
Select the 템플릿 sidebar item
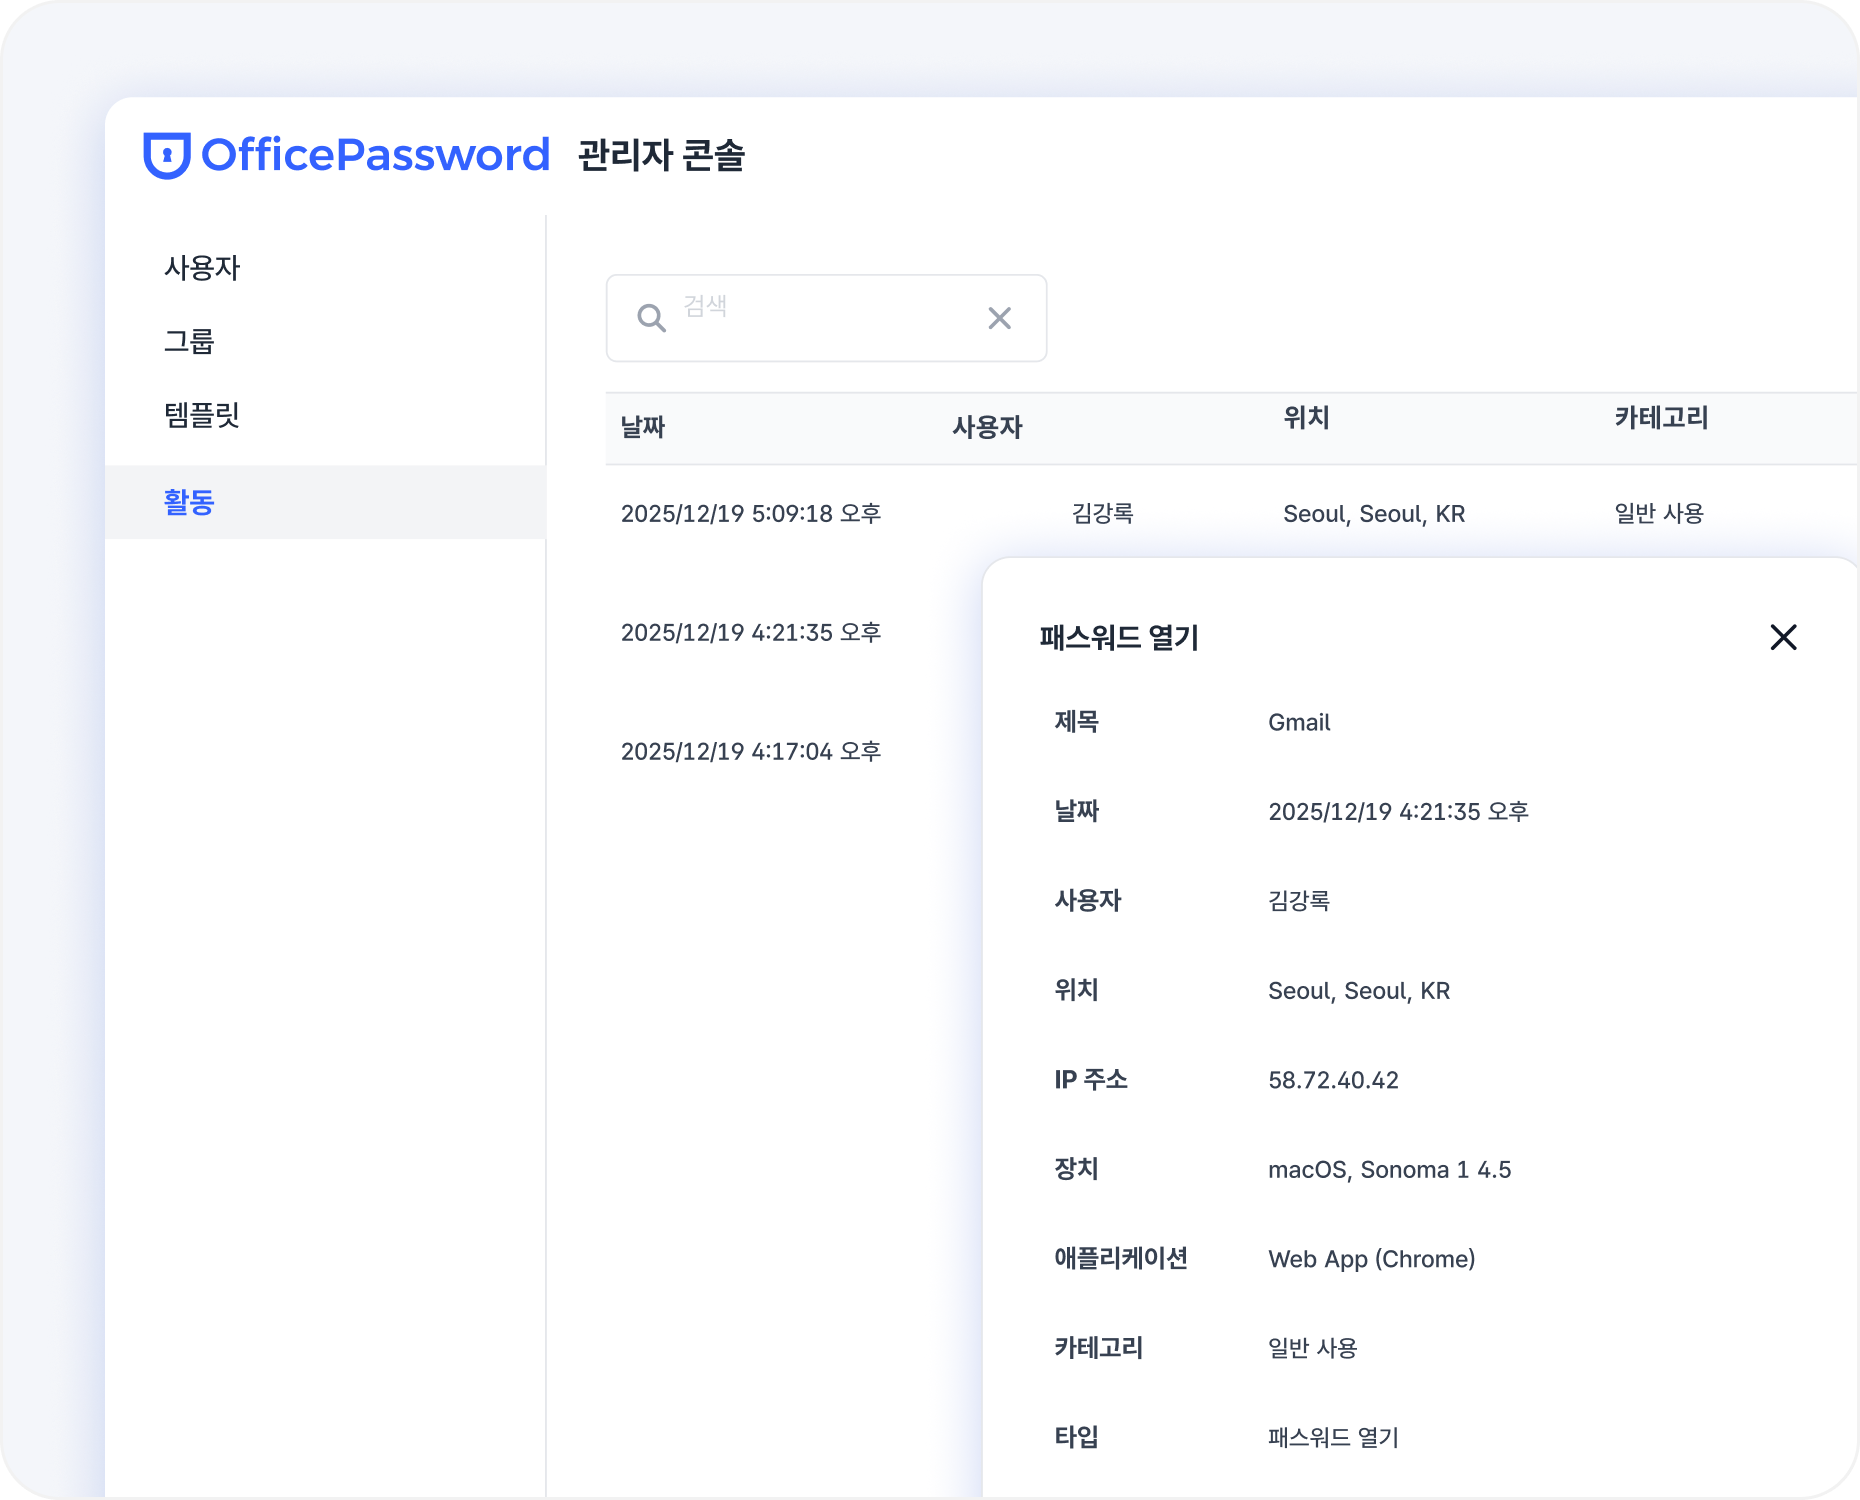(x=202, y=414)
